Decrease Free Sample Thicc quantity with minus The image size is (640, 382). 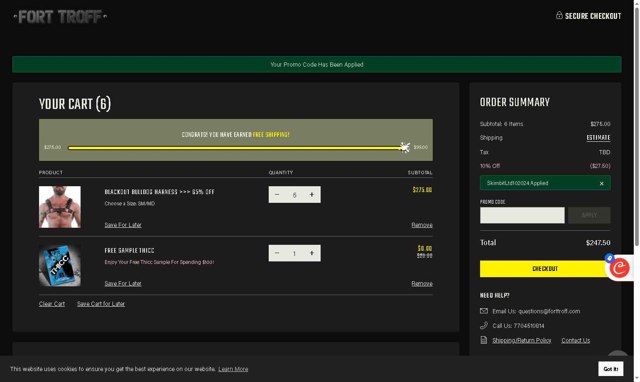pyautogui.click(x=277, y=253)
